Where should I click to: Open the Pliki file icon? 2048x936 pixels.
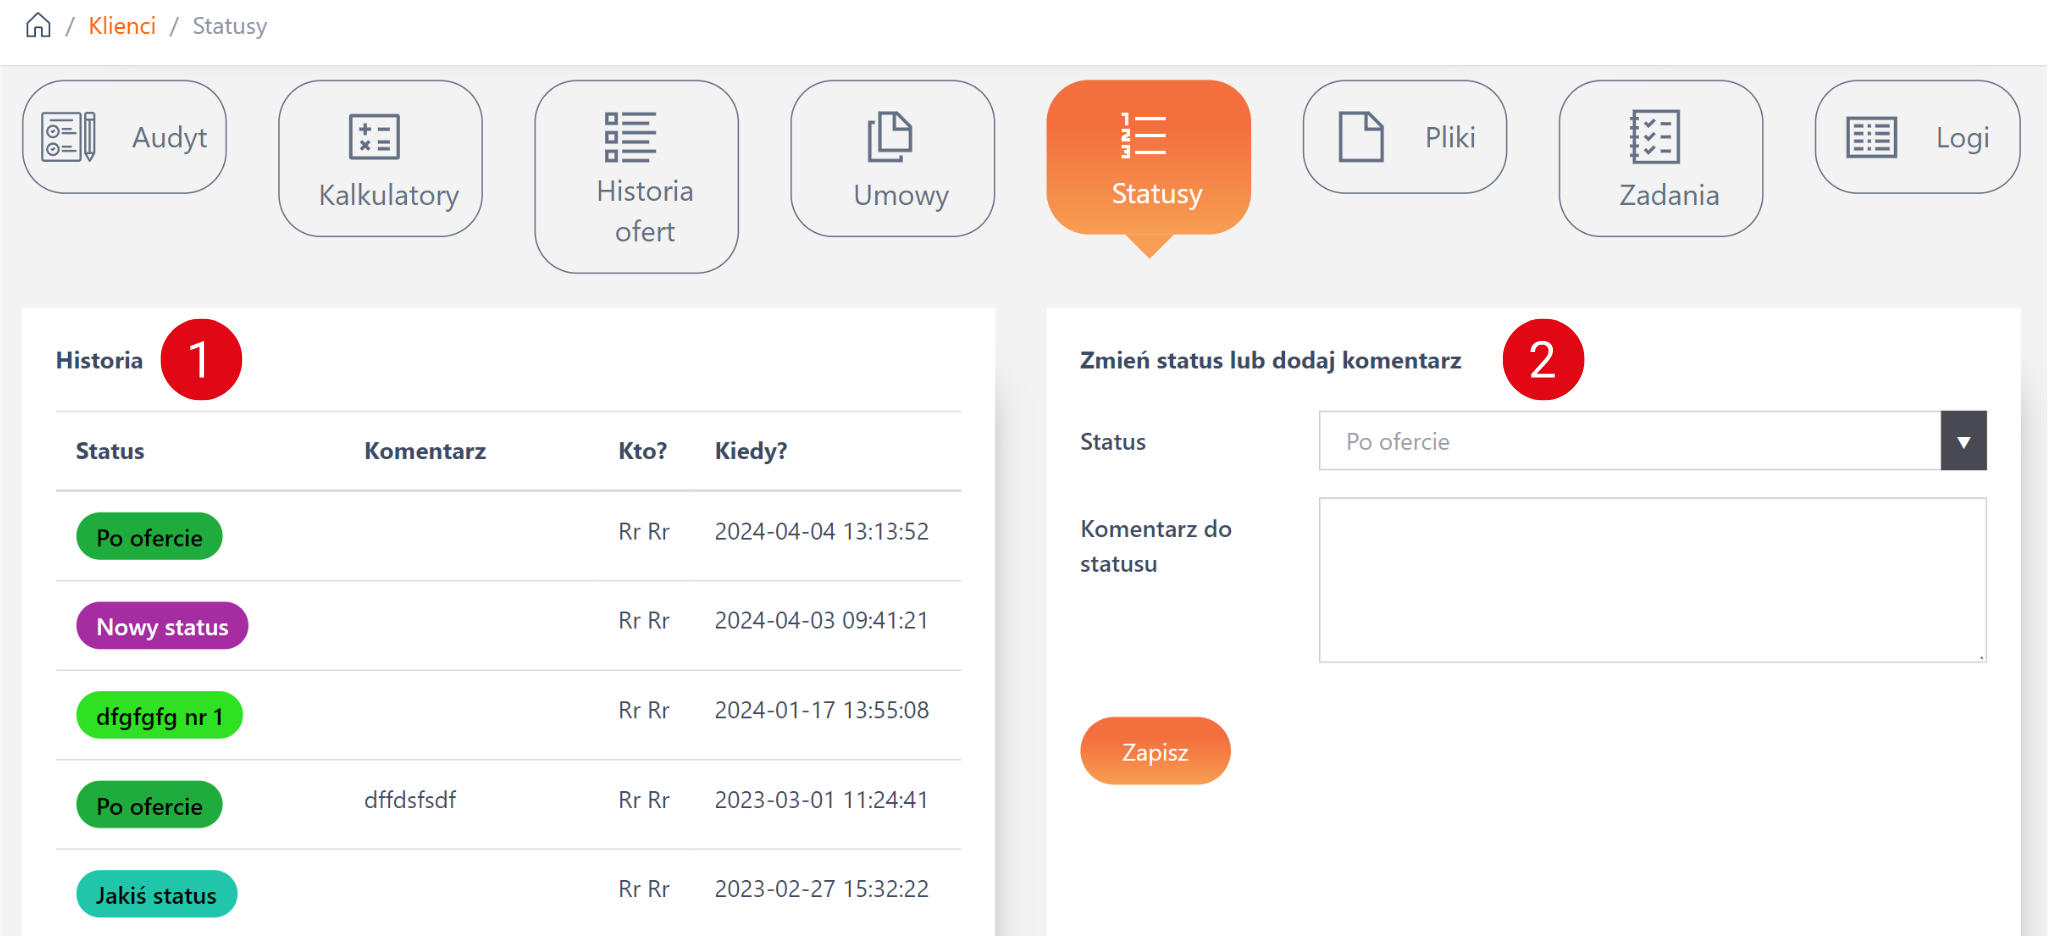[x=1361, y=137]
